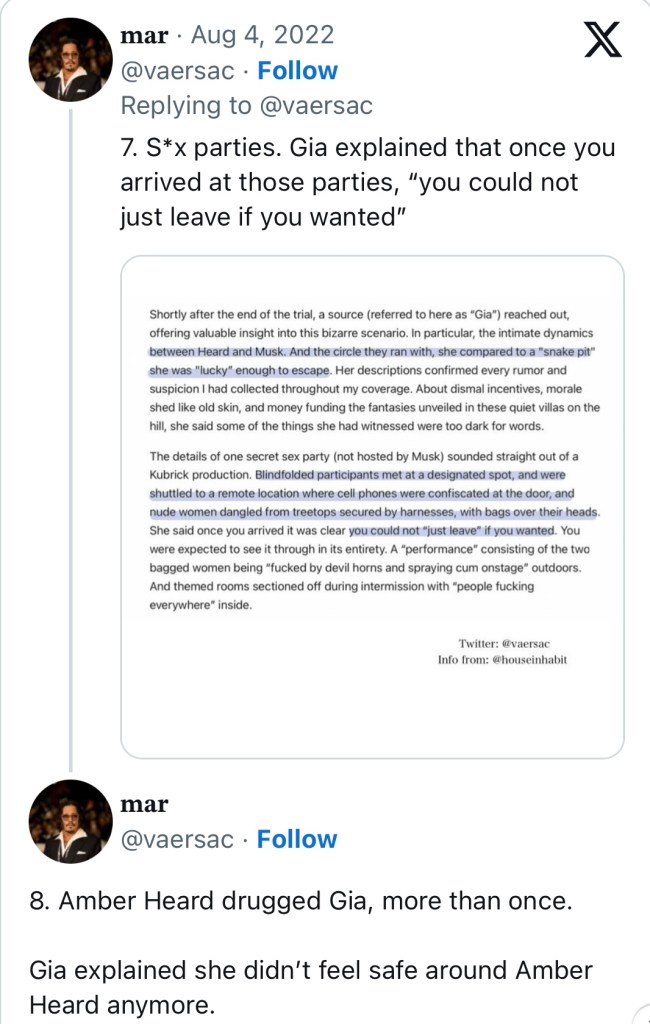Click the "Twitter: @vaersac" credit in the image
The width and height of the screenshot is (650, 1024).
[512, 643]
